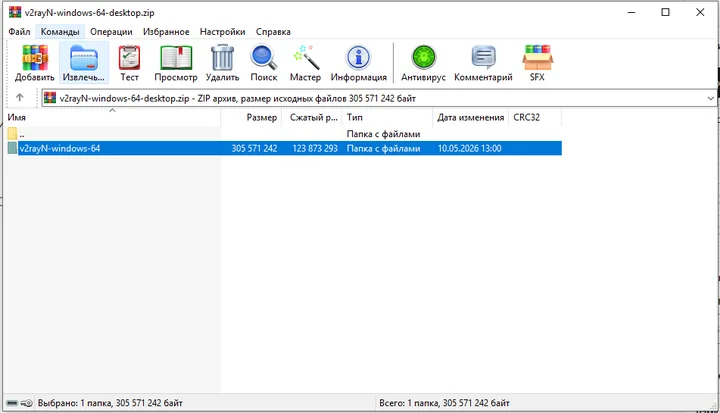Go up one level with arrow button
This screenshot has height=413, width=720.
[x=19, y=97]
